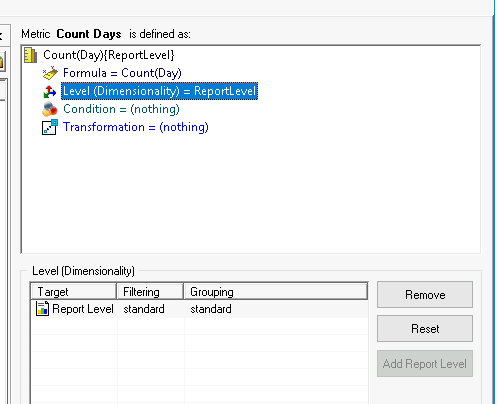The width and height of the screenshot is (498, 404).
Task: Click the Condition colored spheres icon
Action: [50, 109]
